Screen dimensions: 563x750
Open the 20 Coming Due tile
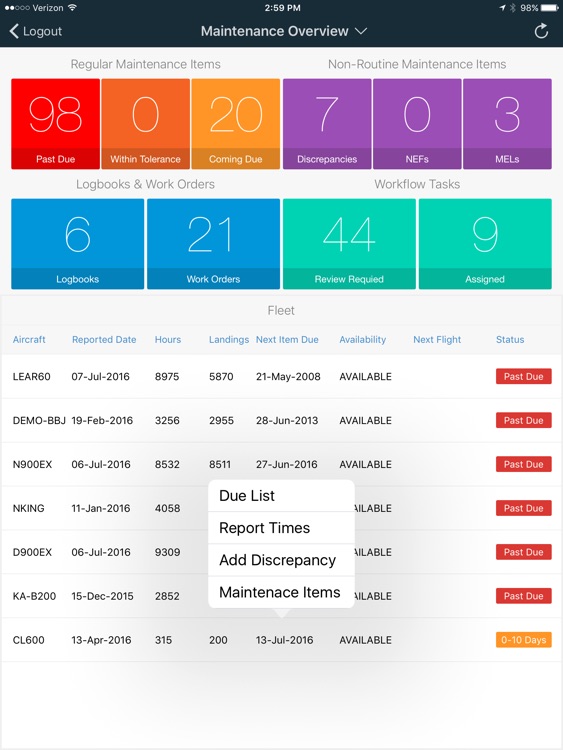236,124
